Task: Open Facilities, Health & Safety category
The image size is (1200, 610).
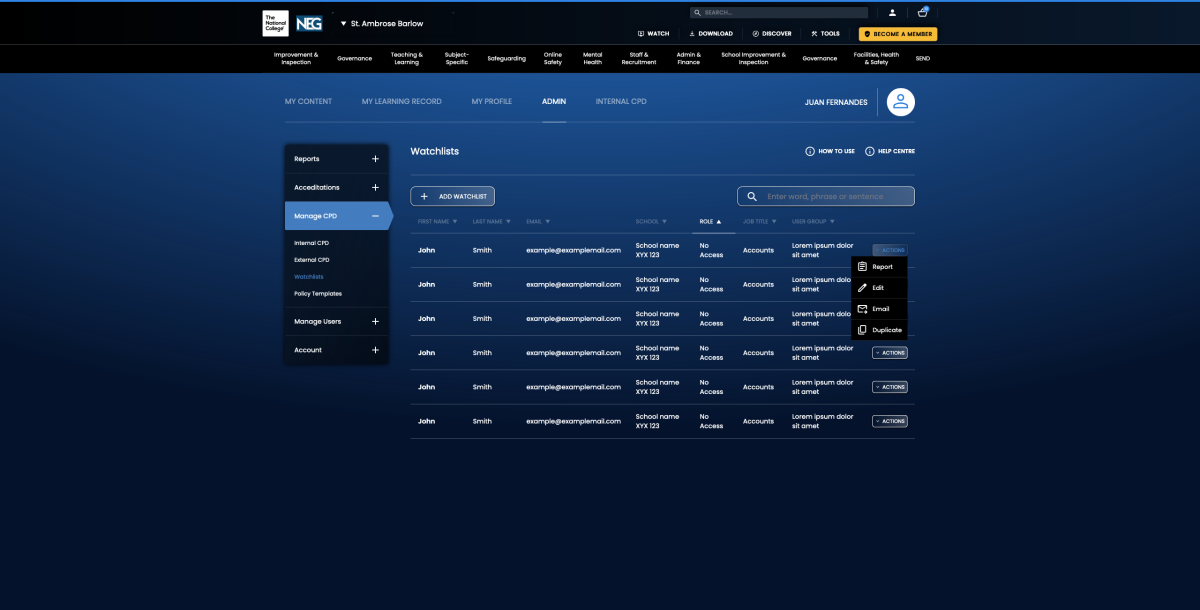Action: [877, 58]
